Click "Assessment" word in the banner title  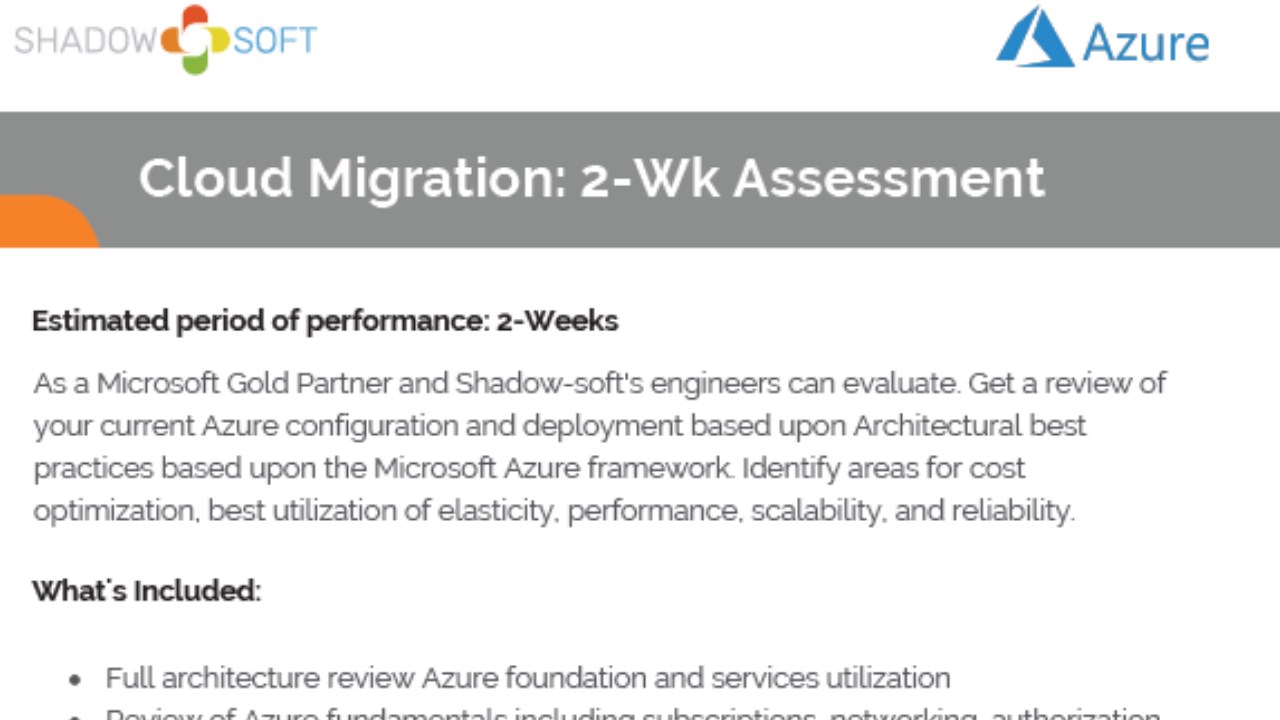[889, 178]
